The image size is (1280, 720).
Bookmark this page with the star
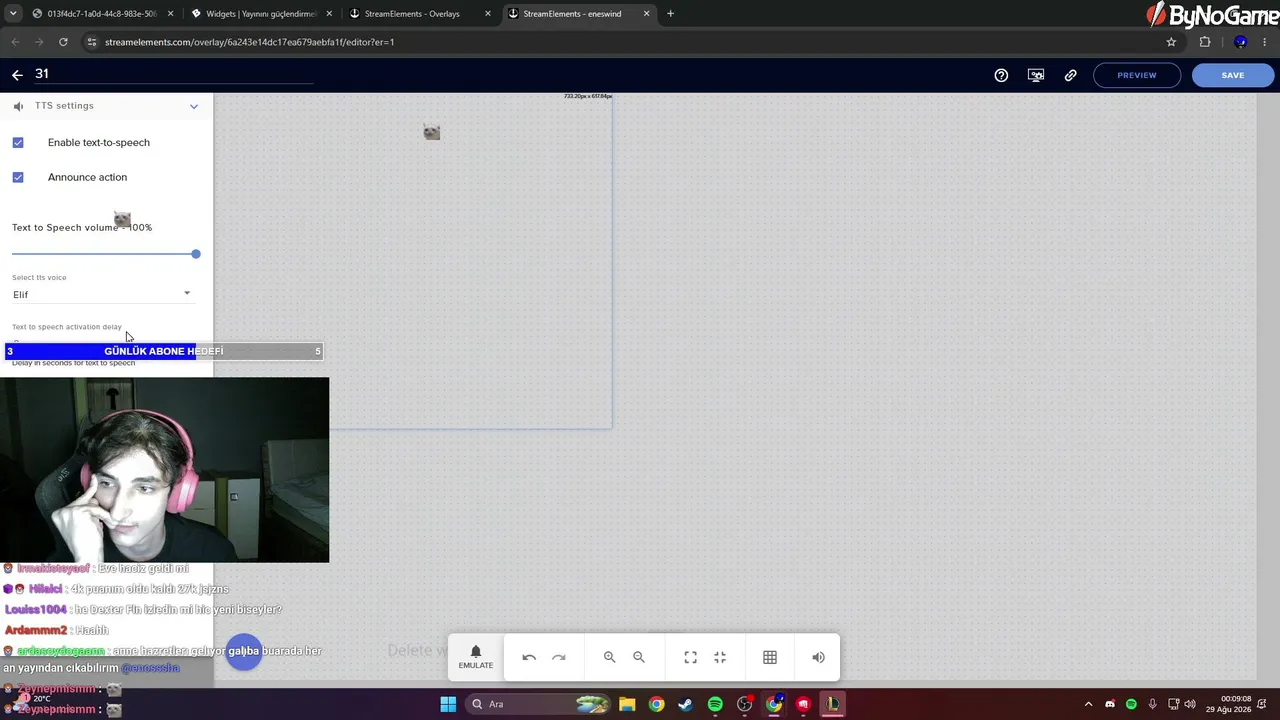(x=1171, y=42)
